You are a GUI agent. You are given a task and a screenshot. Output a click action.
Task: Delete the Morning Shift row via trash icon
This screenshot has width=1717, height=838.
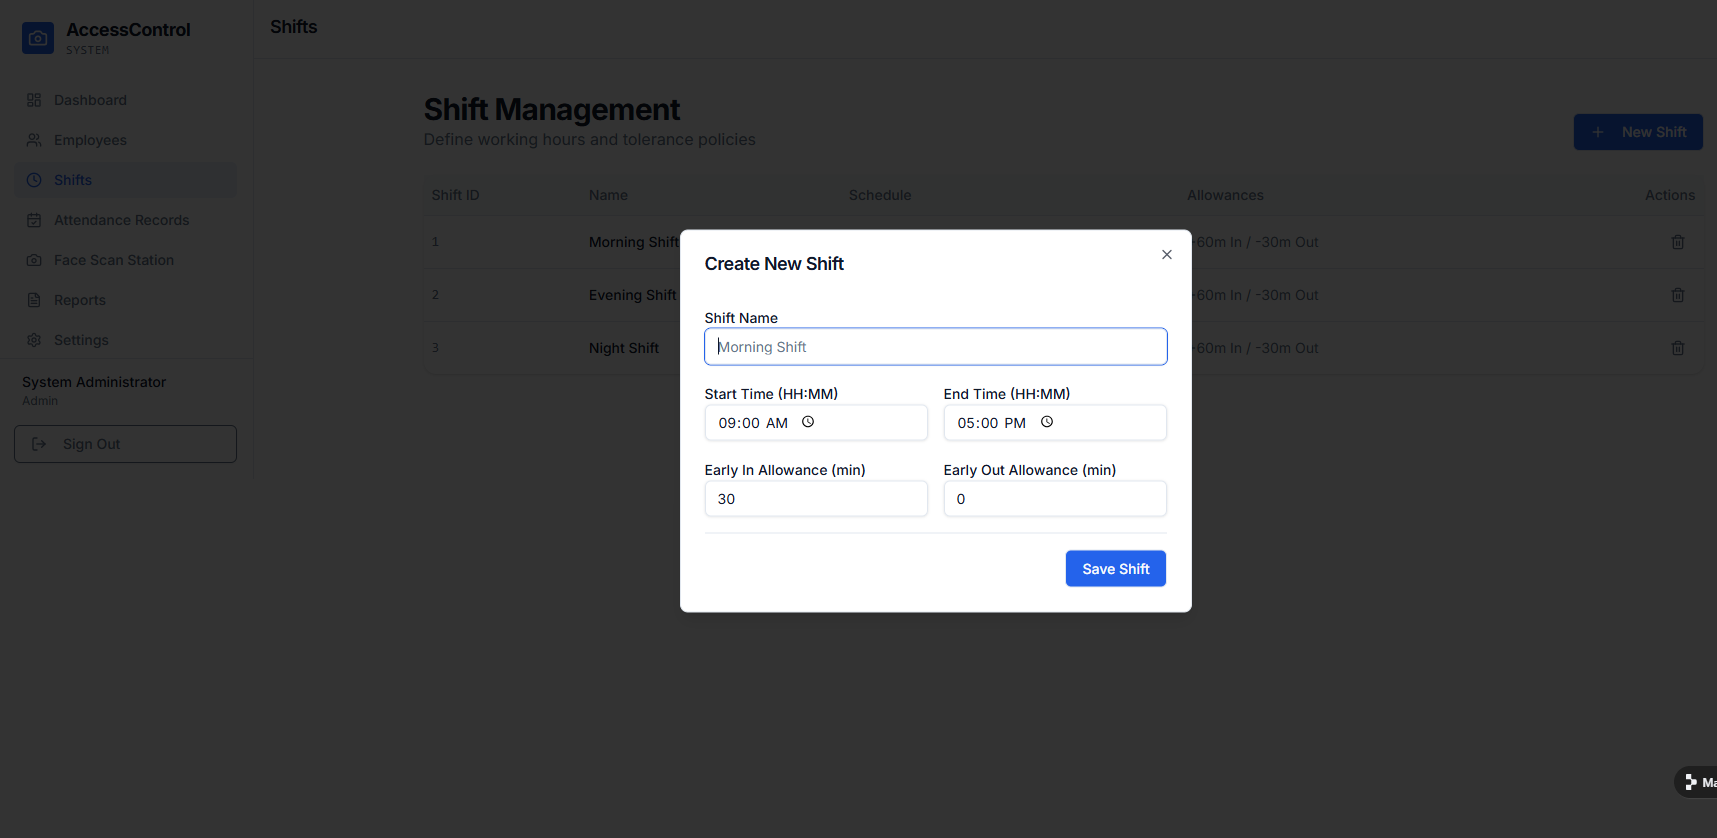pyautogui.click(x=1677, y=242)
